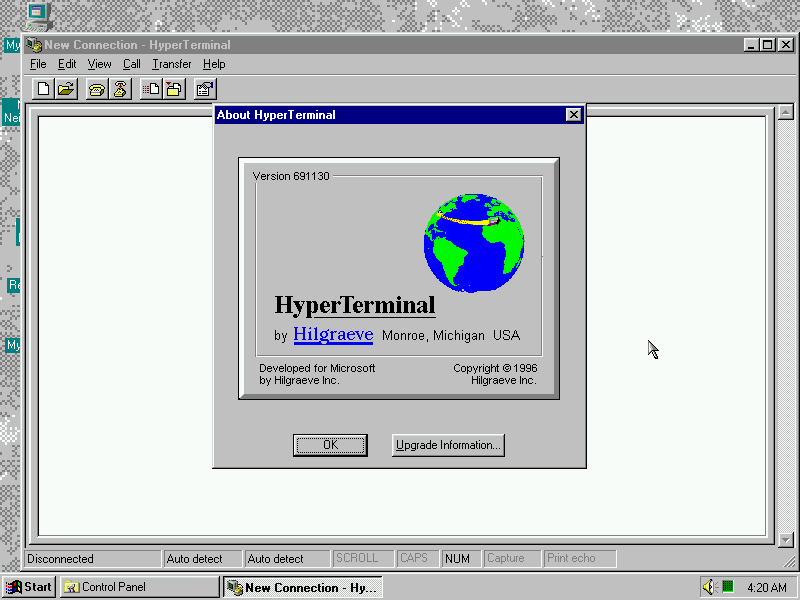Open the Transfer menu
The image size is (800, 600).
pyautogui.click(x=171, y=64)
